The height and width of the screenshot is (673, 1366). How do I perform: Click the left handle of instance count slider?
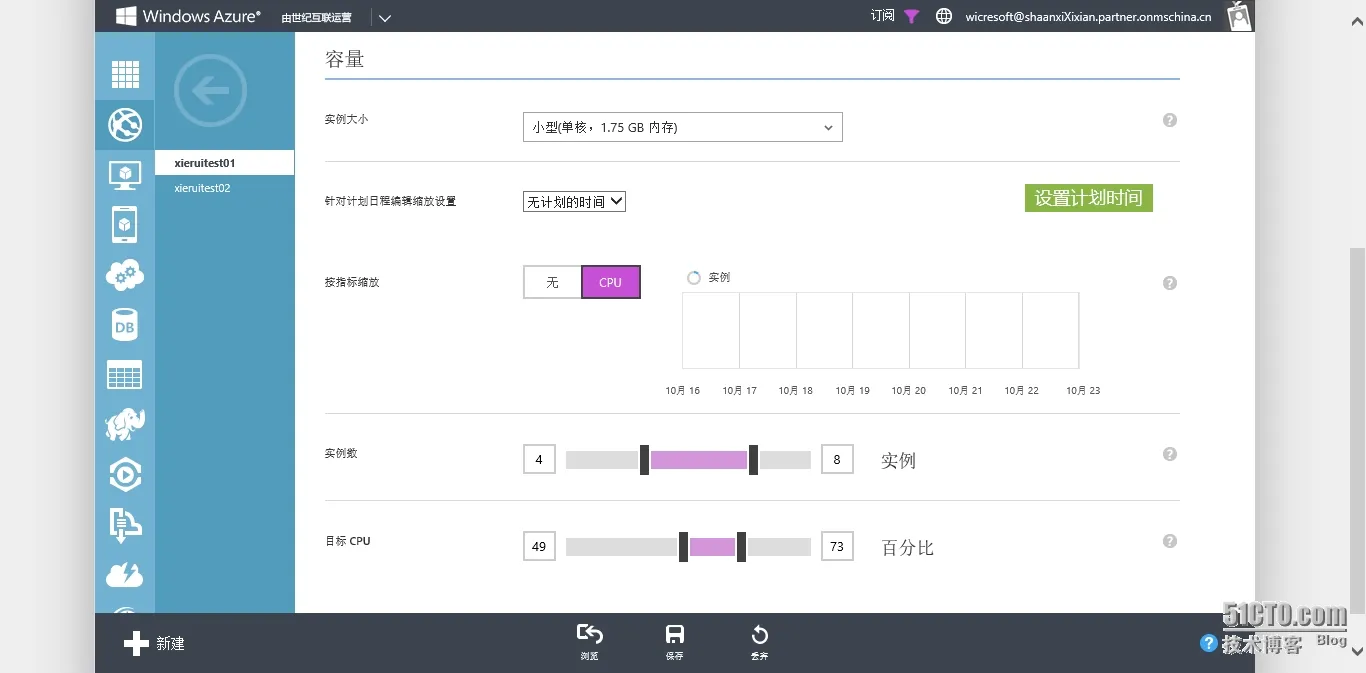644,460
